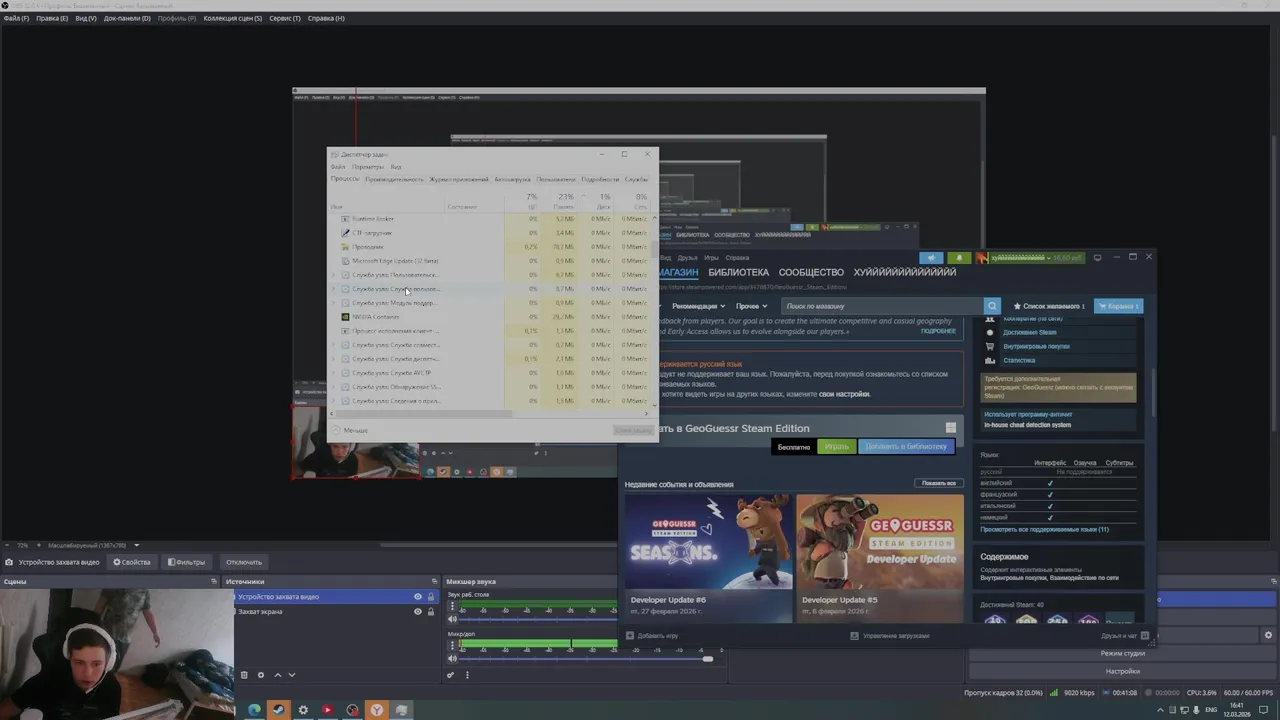Open virtual camera settings gear icon
The image size is (1280, 720).
pos(1268,635)
